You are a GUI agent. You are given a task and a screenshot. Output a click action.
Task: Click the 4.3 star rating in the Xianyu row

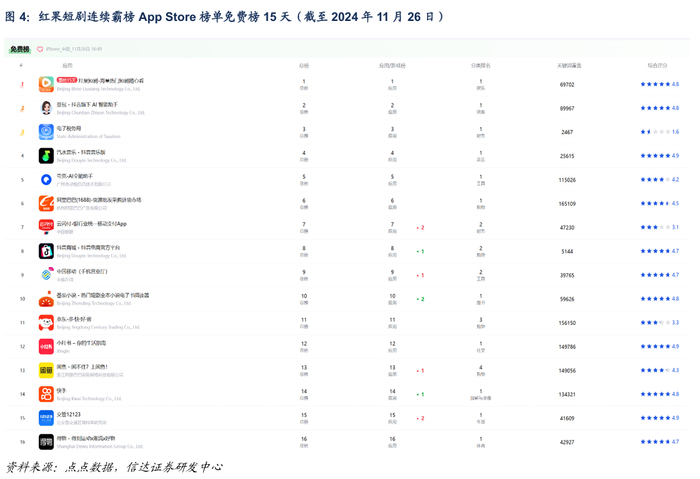tap(659, 371)
